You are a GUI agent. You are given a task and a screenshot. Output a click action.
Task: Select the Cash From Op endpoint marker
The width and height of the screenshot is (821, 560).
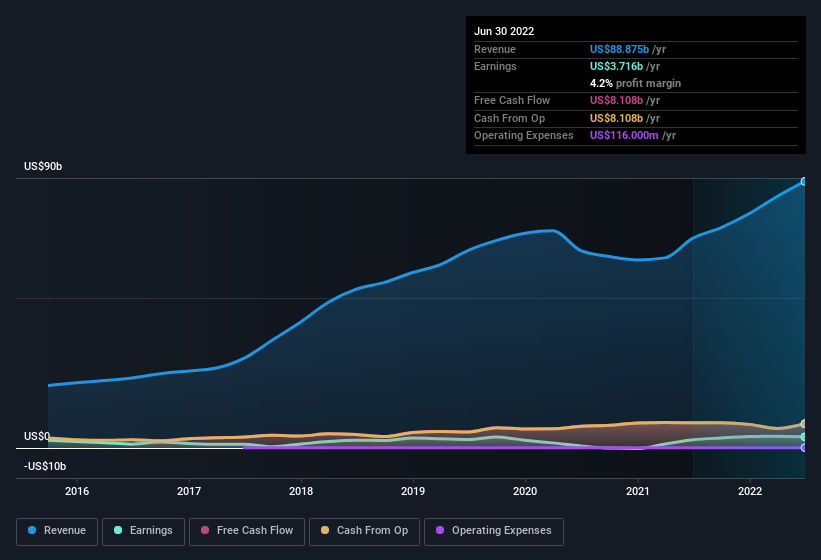click(804, 423)
